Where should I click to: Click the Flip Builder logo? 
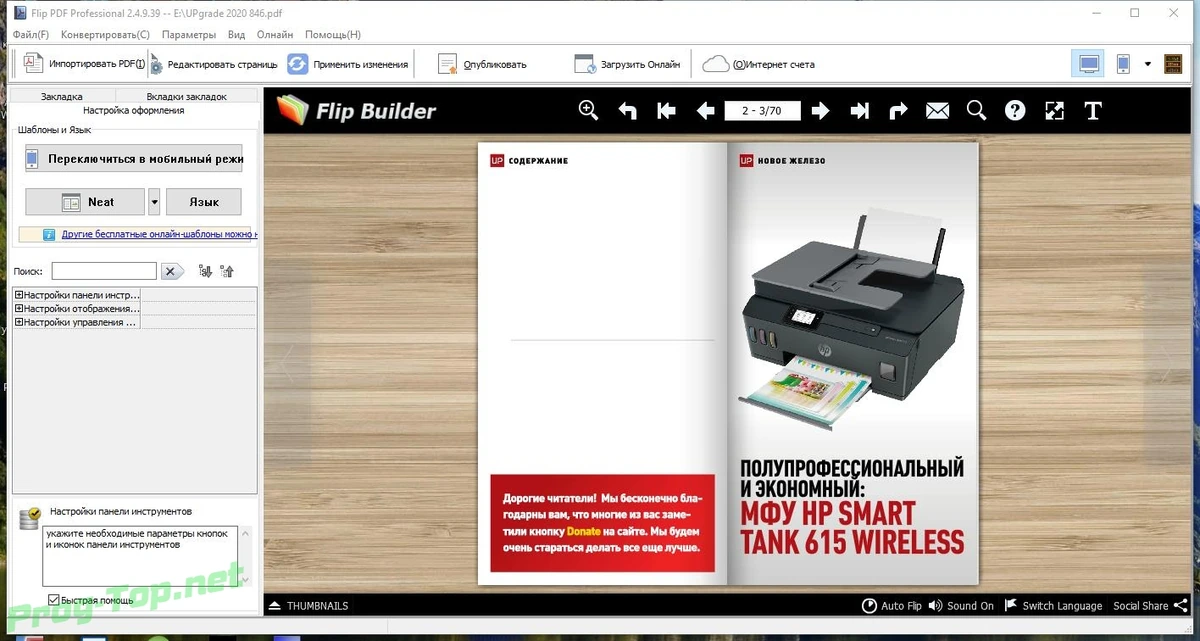click(x=357, y=110)
